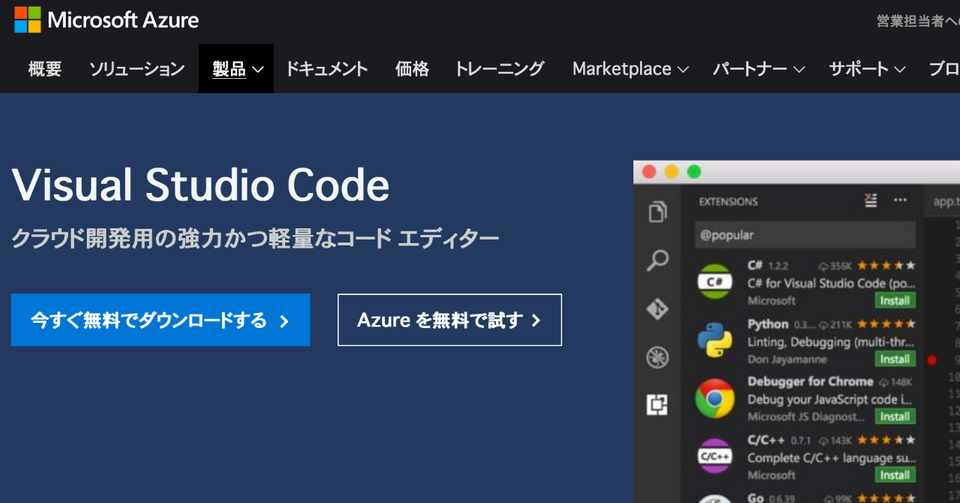Click the Python extension star rating
Viewport: 960px width, 503px height.
(886, 324)
